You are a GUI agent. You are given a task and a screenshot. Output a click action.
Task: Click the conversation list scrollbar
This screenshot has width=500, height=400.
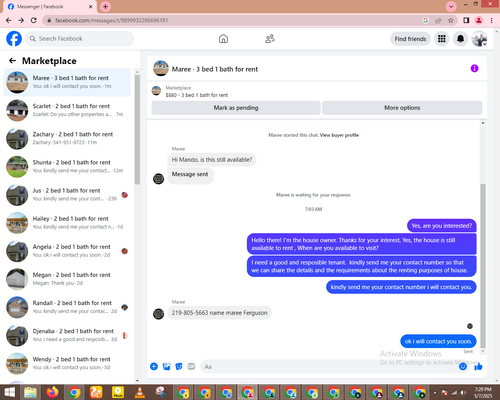pos(137,130)
